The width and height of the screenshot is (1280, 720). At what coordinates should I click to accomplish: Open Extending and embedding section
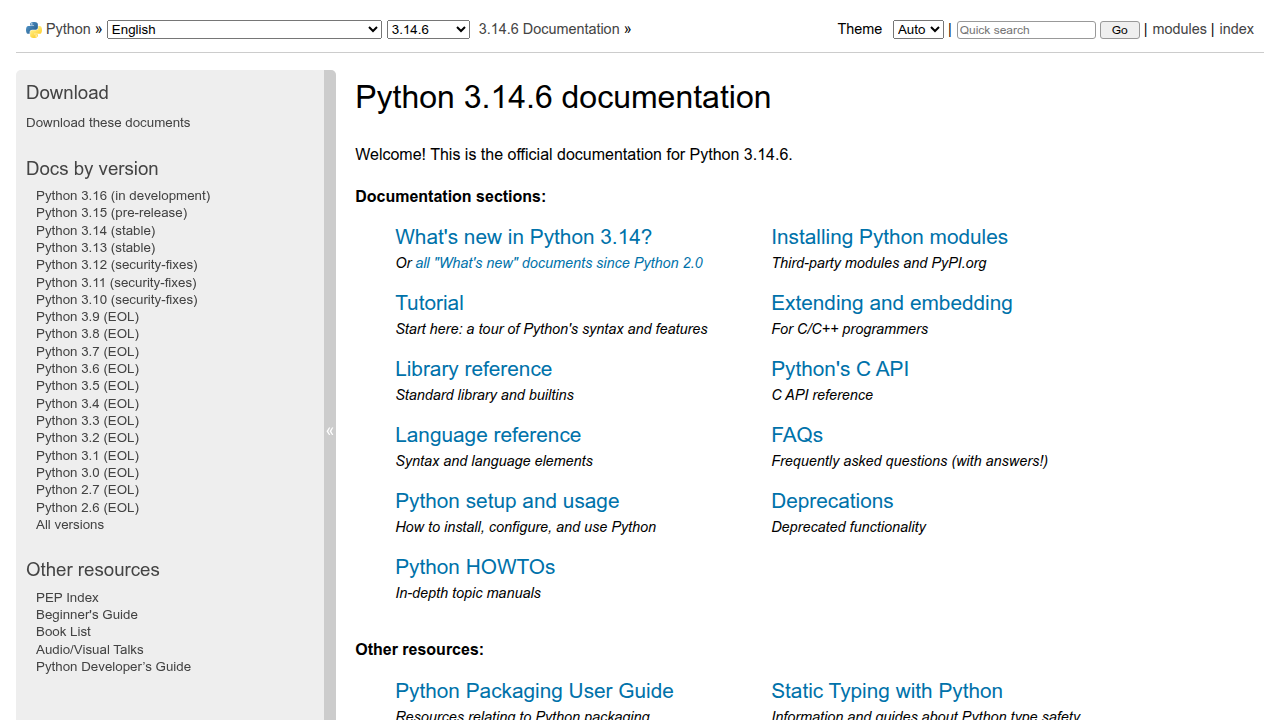click(892, 303)
